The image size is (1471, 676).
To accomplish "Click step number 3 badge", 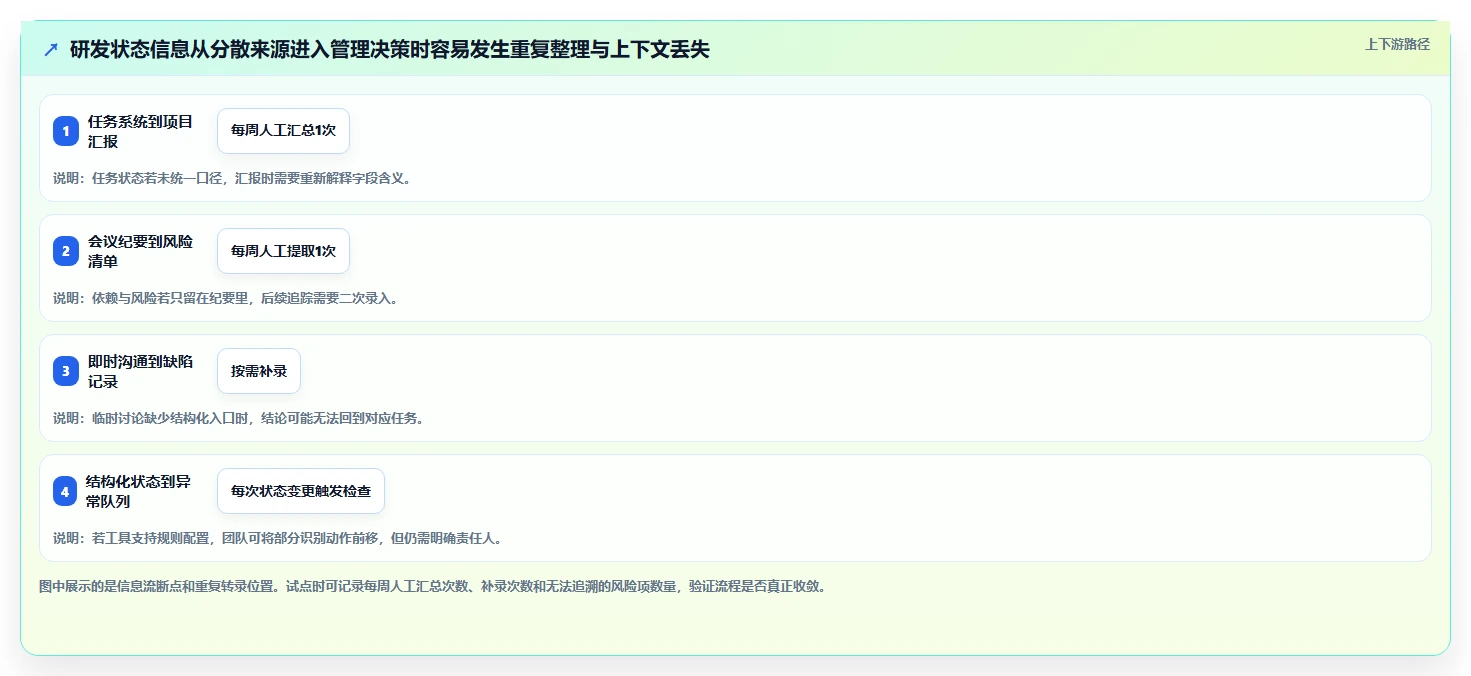I will pos(66,371).
